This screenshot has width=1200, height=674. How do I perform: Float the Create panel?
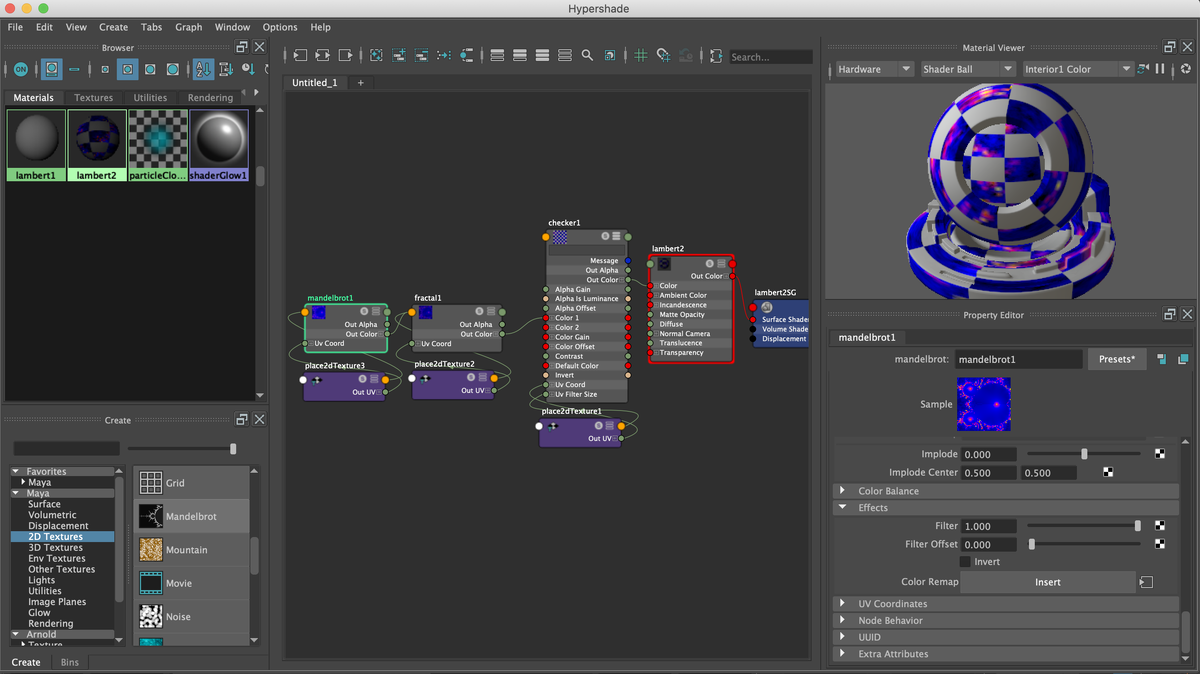241,420
